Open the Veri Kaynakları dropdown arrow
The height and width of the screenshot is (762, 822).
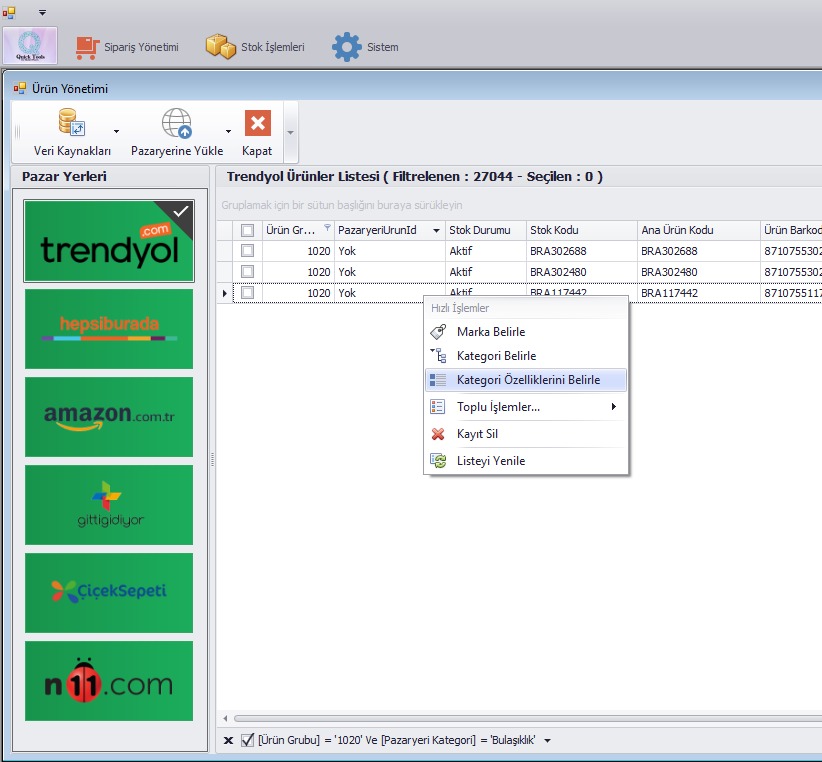click(116, 132)
